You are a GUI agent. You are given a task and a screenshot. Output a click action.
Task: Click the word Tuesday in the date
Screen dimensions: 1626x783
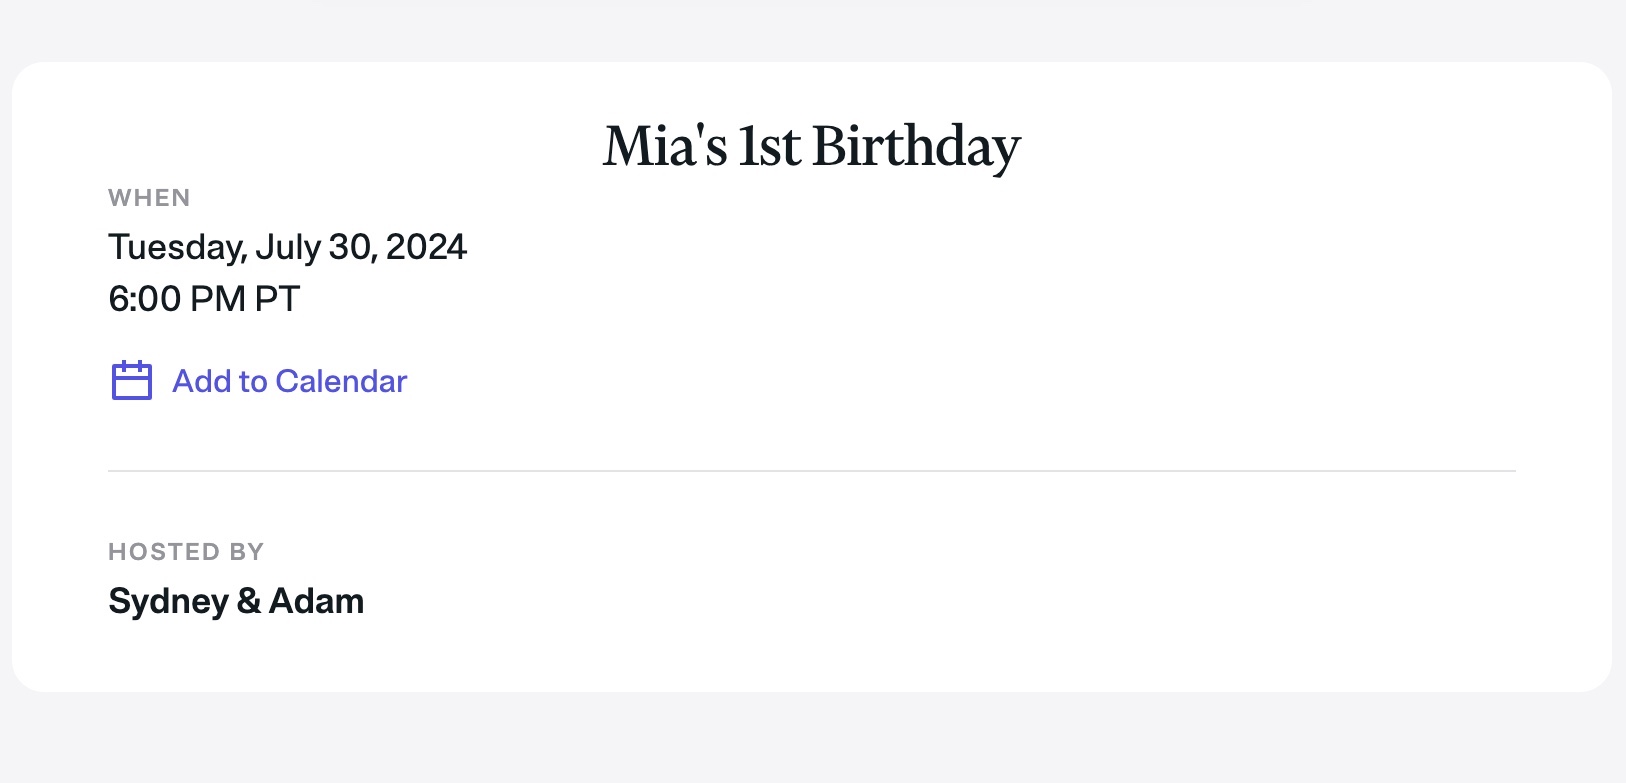click(174, 247)
